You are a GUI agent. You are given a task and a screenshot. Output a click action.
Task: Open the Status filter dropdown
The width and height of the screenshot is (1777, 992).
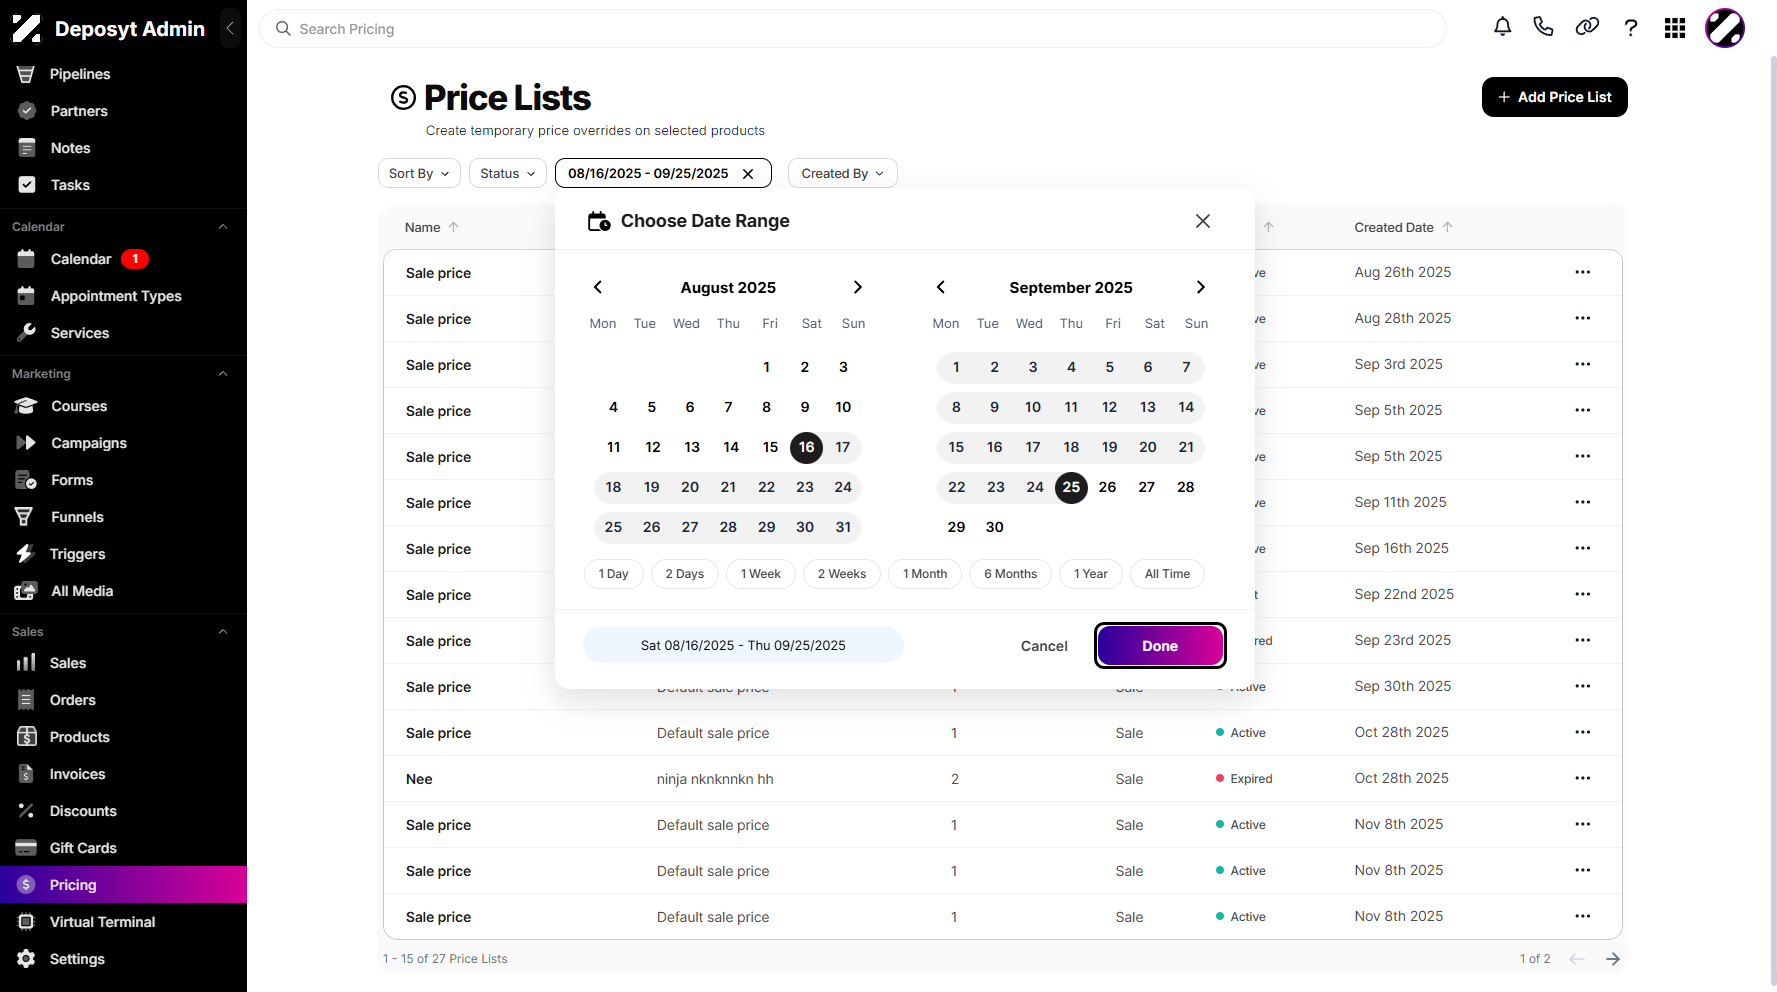[x=508, y=173]
